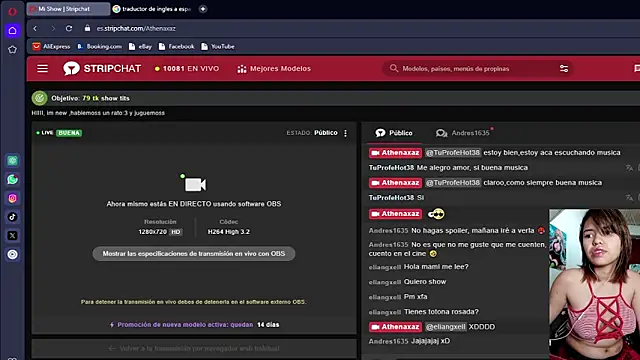
Task: Click Mostrar las especificaciones de transmisión OBS button
Action: [194, 253]
